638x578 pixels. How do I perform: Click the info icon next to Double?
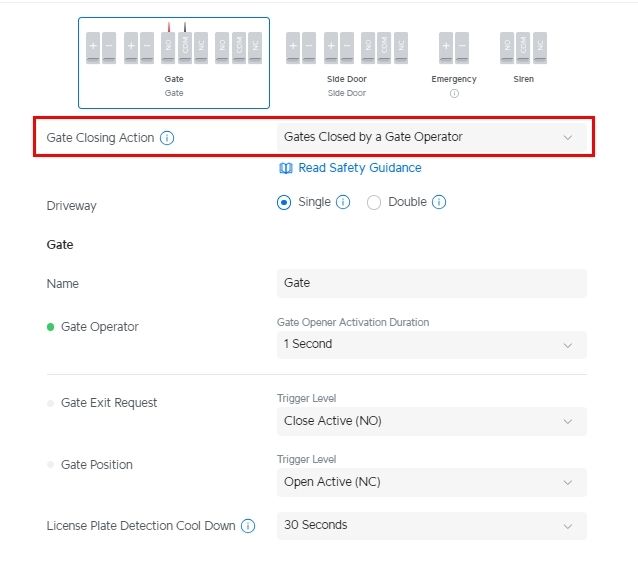(439, 202)
